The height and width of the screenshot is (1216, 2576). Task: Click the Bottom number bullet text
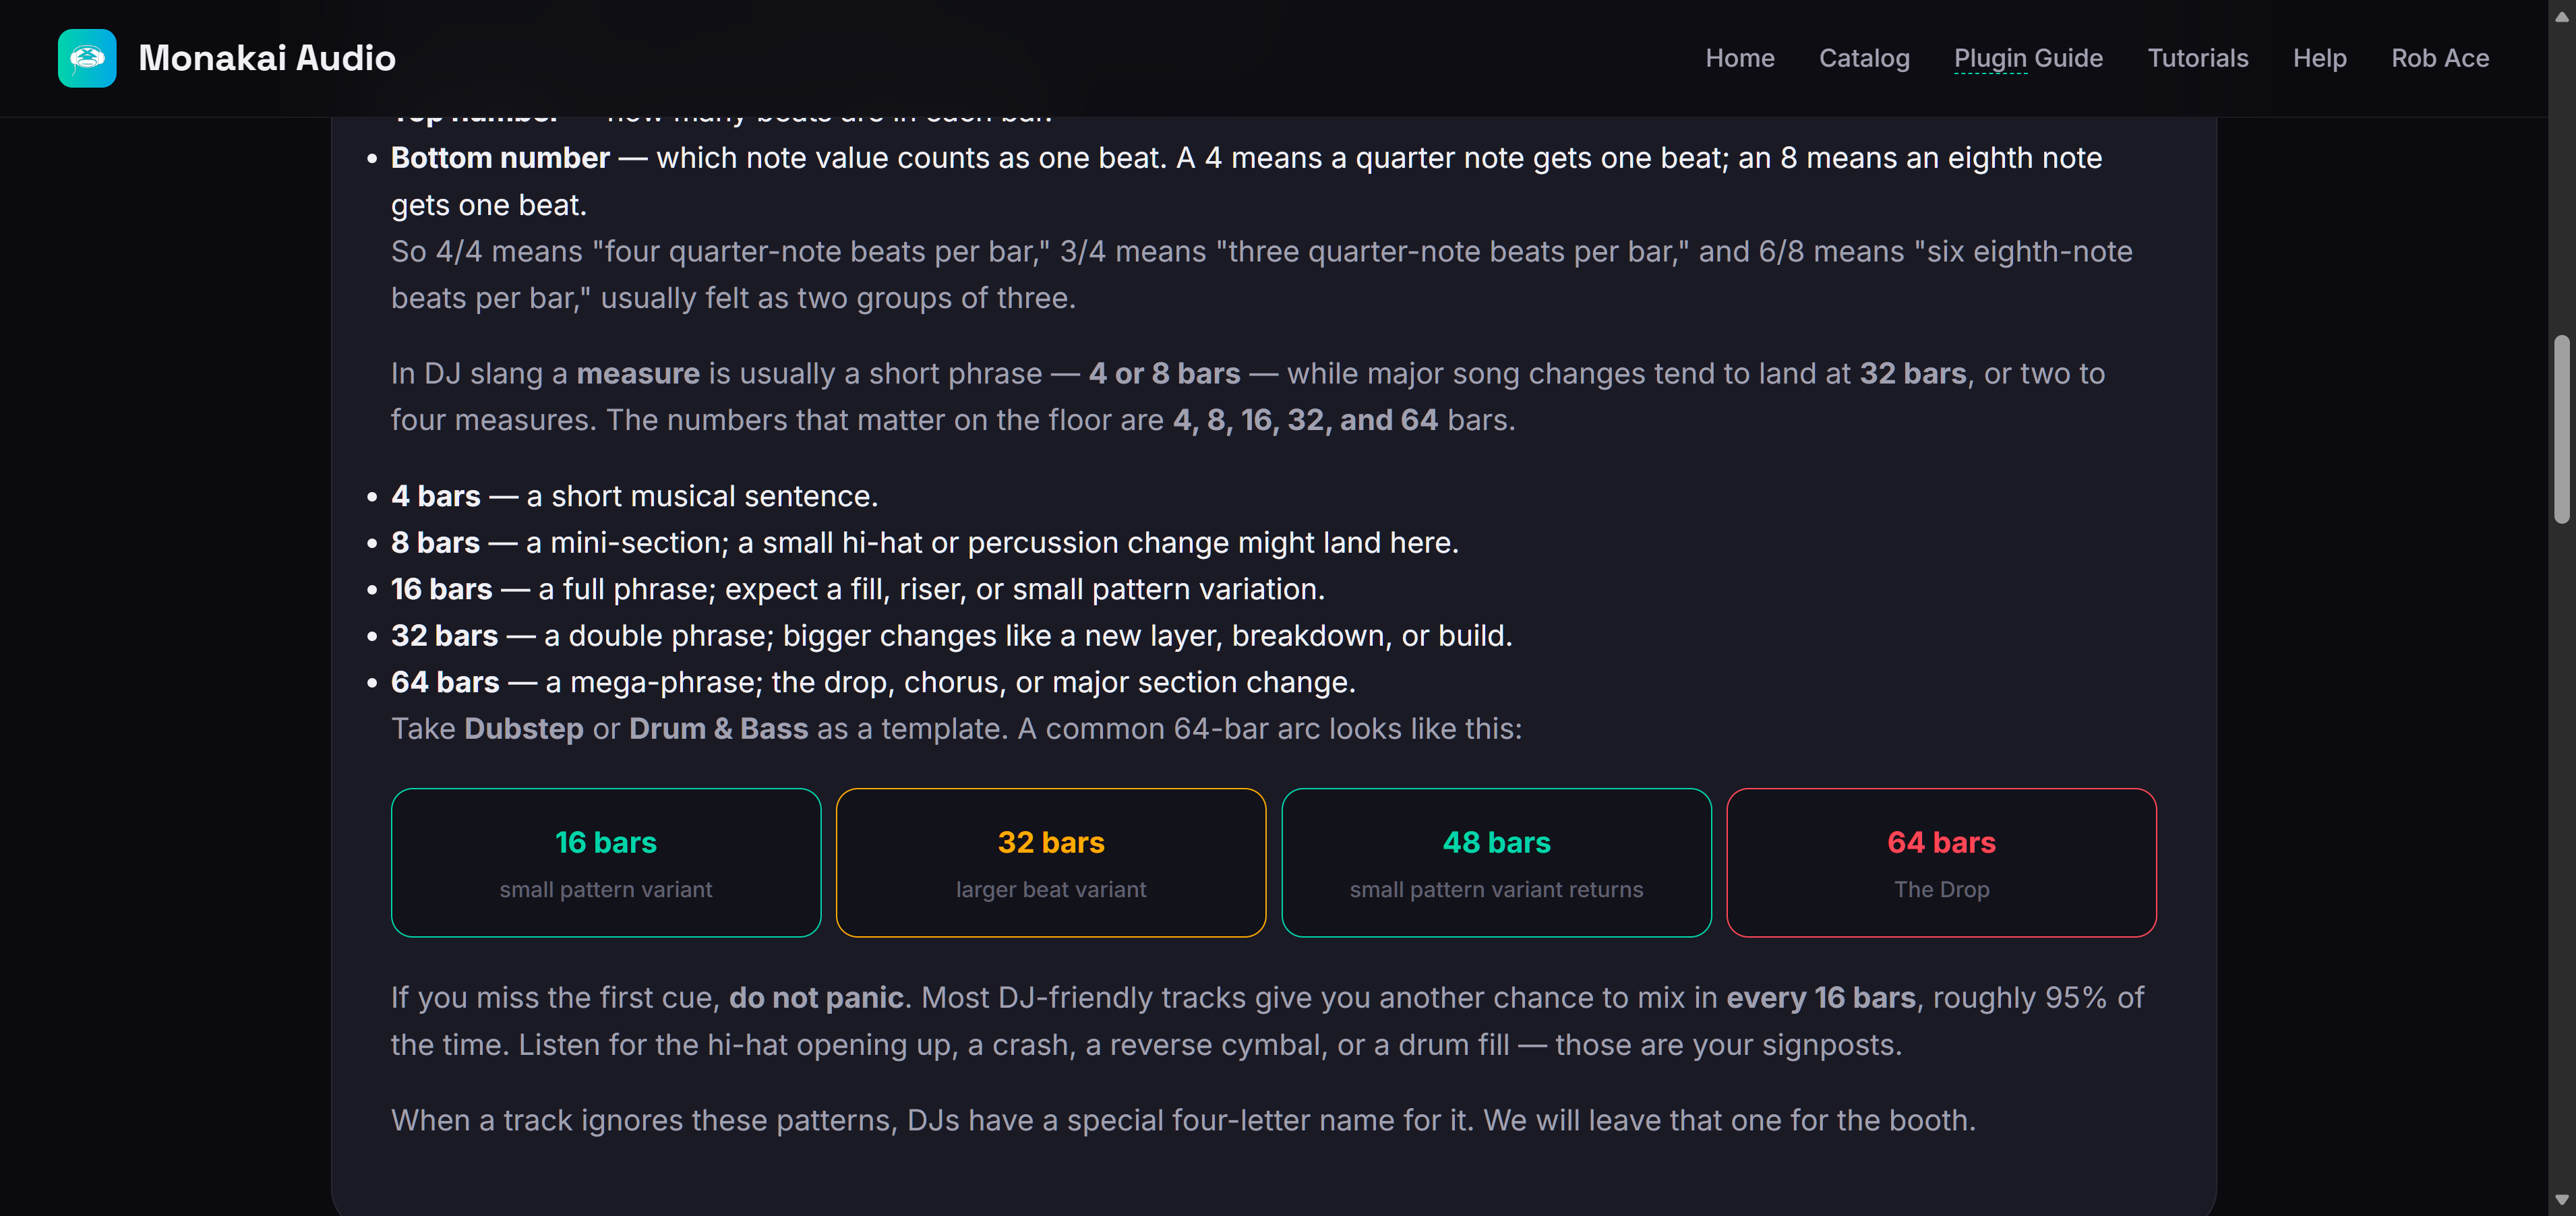[1246, 181]
